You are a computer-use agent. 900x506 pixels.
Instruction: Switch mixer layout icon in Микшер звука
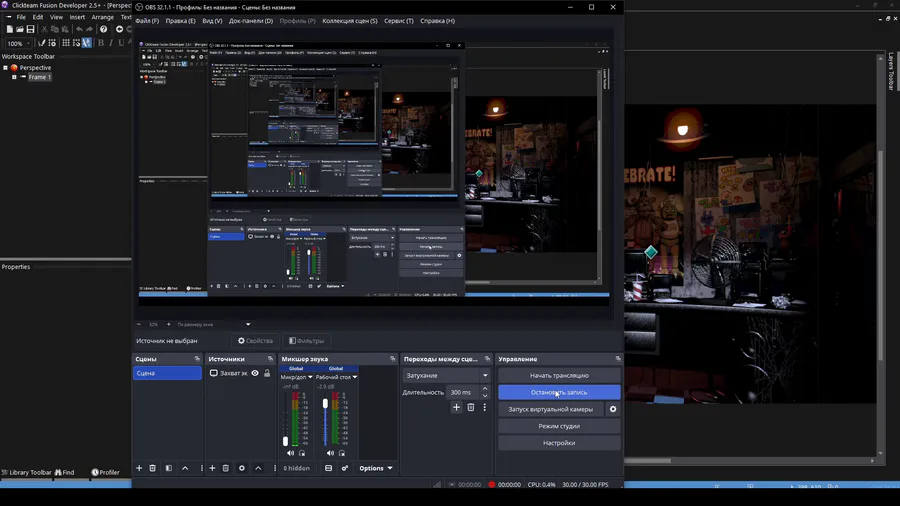(x=328, y=468)
